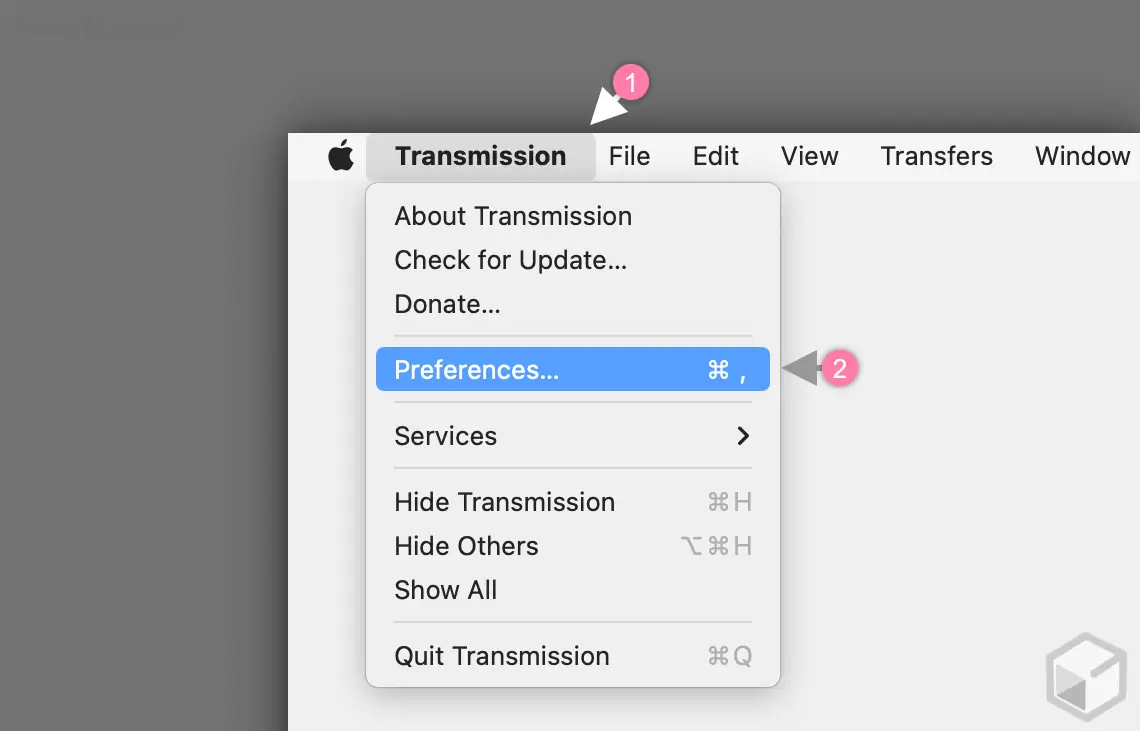
Task: Open the View menu
Action: [x=809, y=156]
